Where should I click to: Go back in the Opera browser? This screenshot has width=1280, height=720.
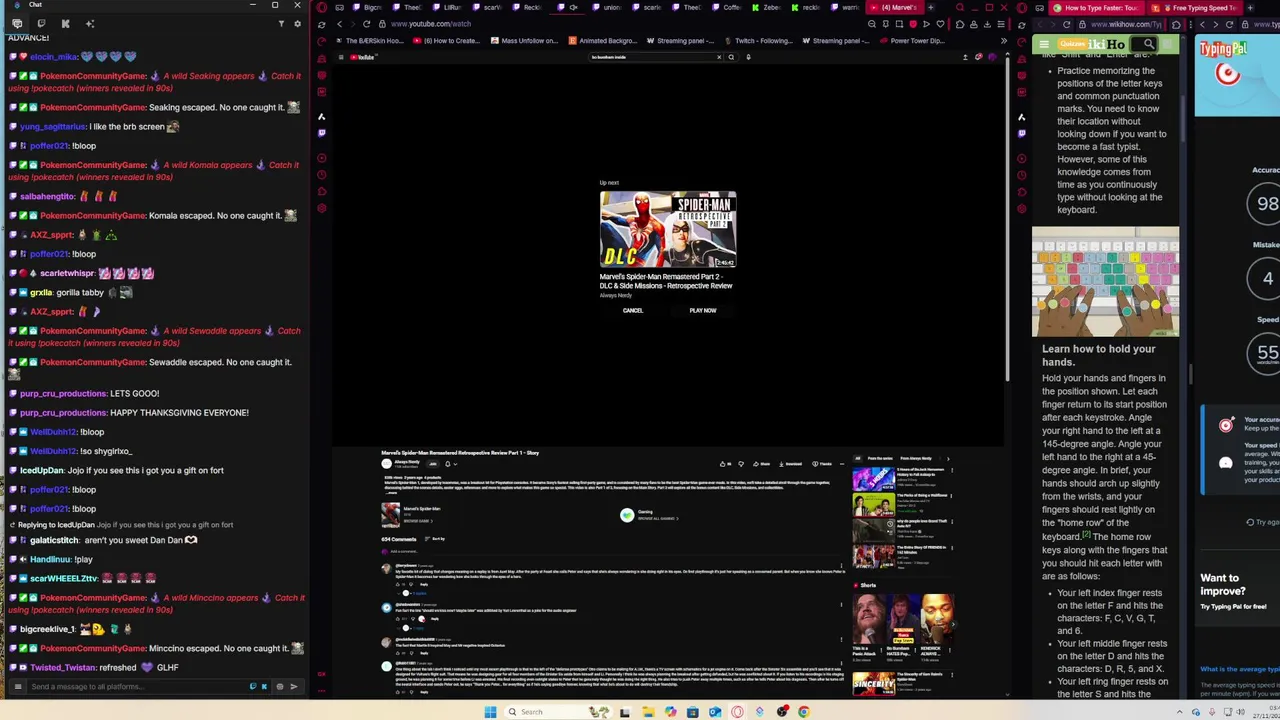click(339, 24)
